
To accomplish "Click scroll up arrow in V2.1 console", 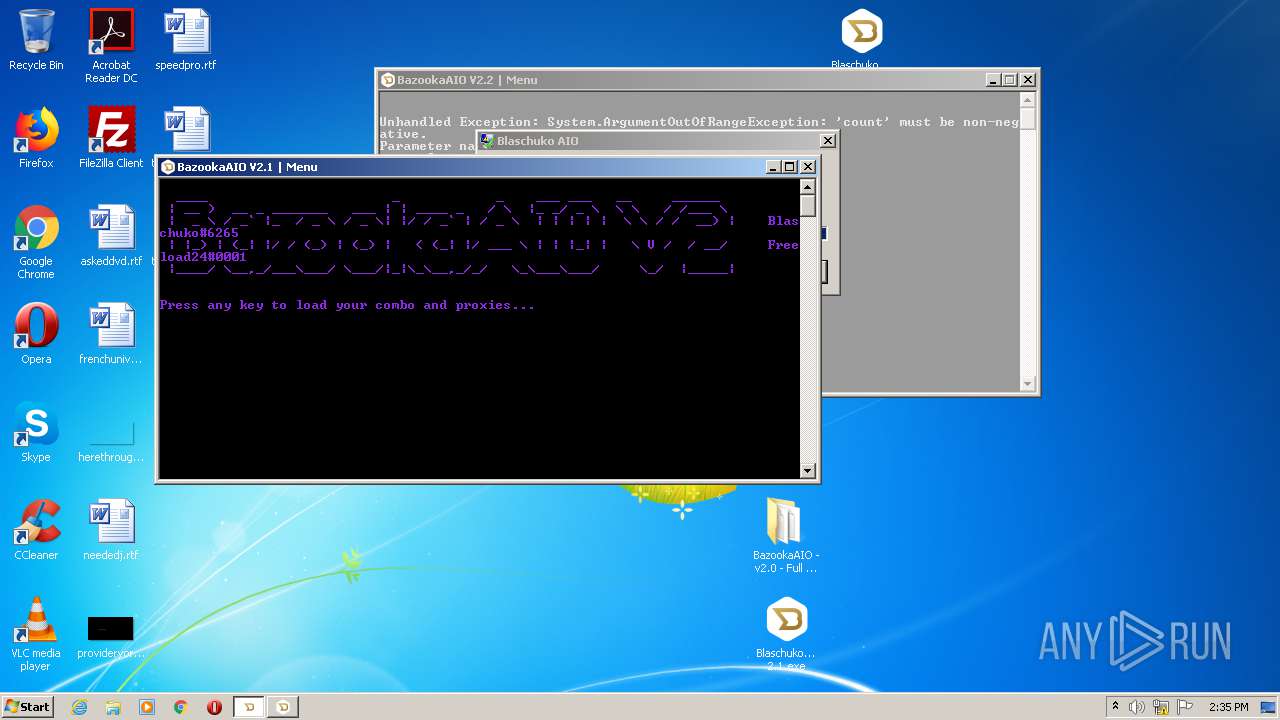I will coord(808,187).
